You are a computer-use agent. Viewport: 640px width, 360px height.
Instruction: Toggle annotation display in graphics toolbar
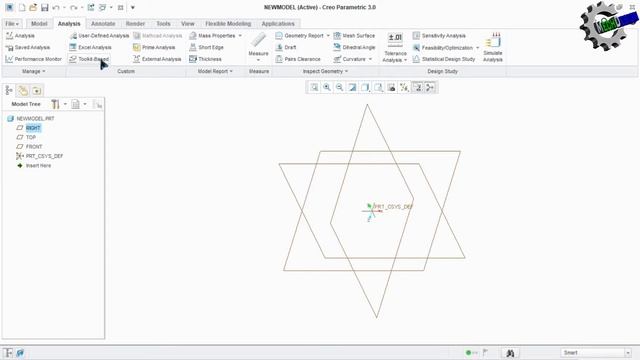click(417, 87)
